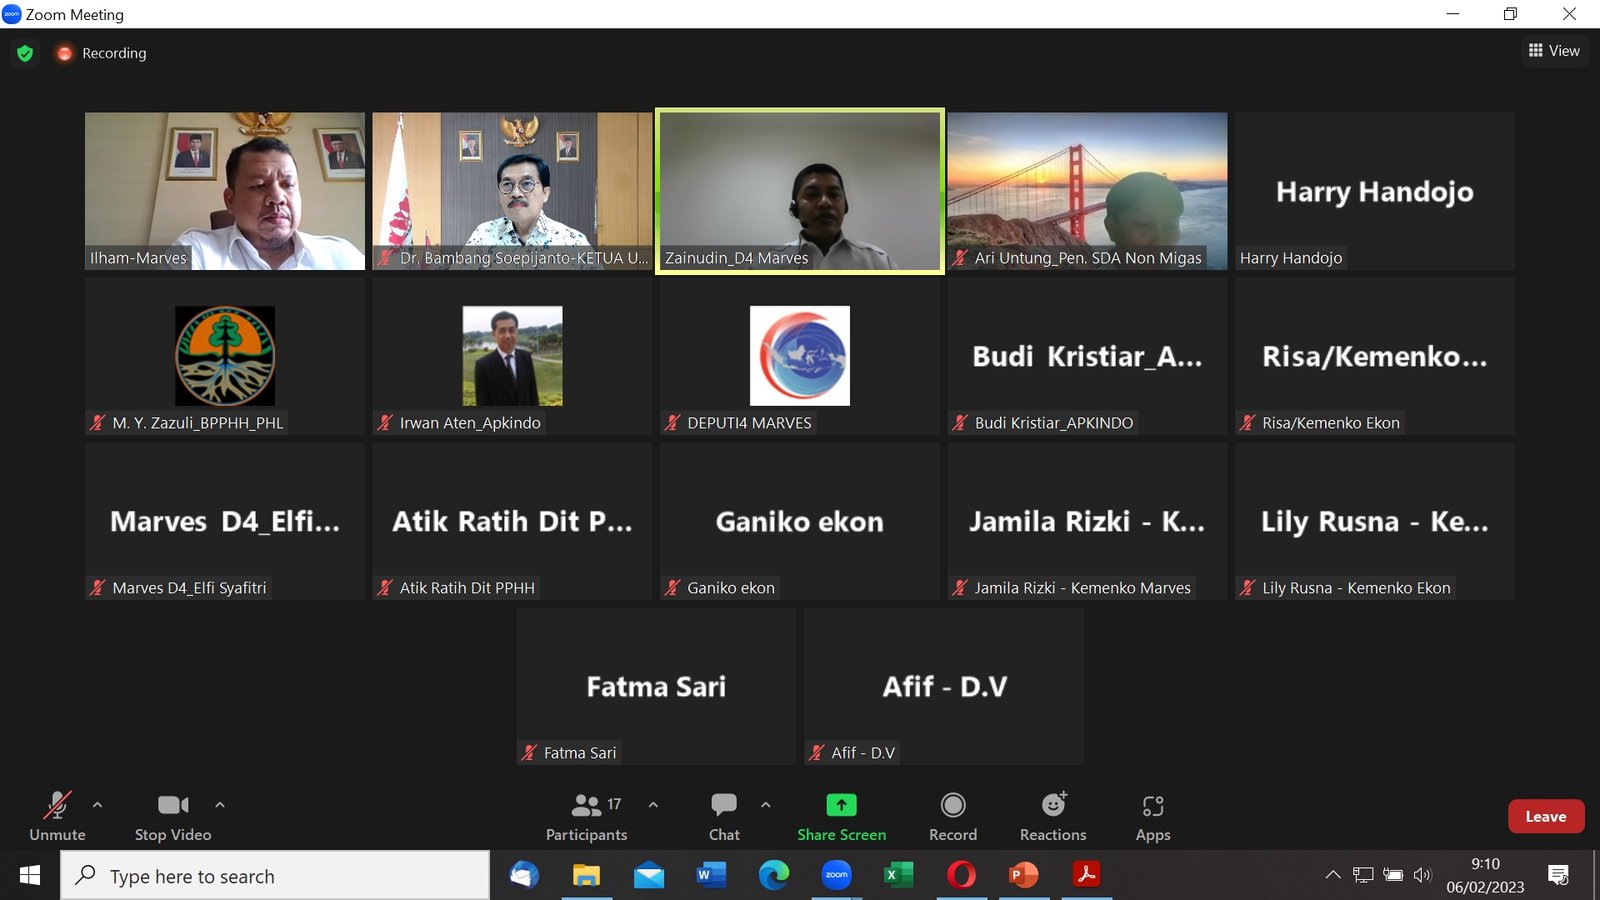Click muted mic icon beside Ganiko ekon name
Screen dimensions: 1600x900
click(x=673, y=588)
